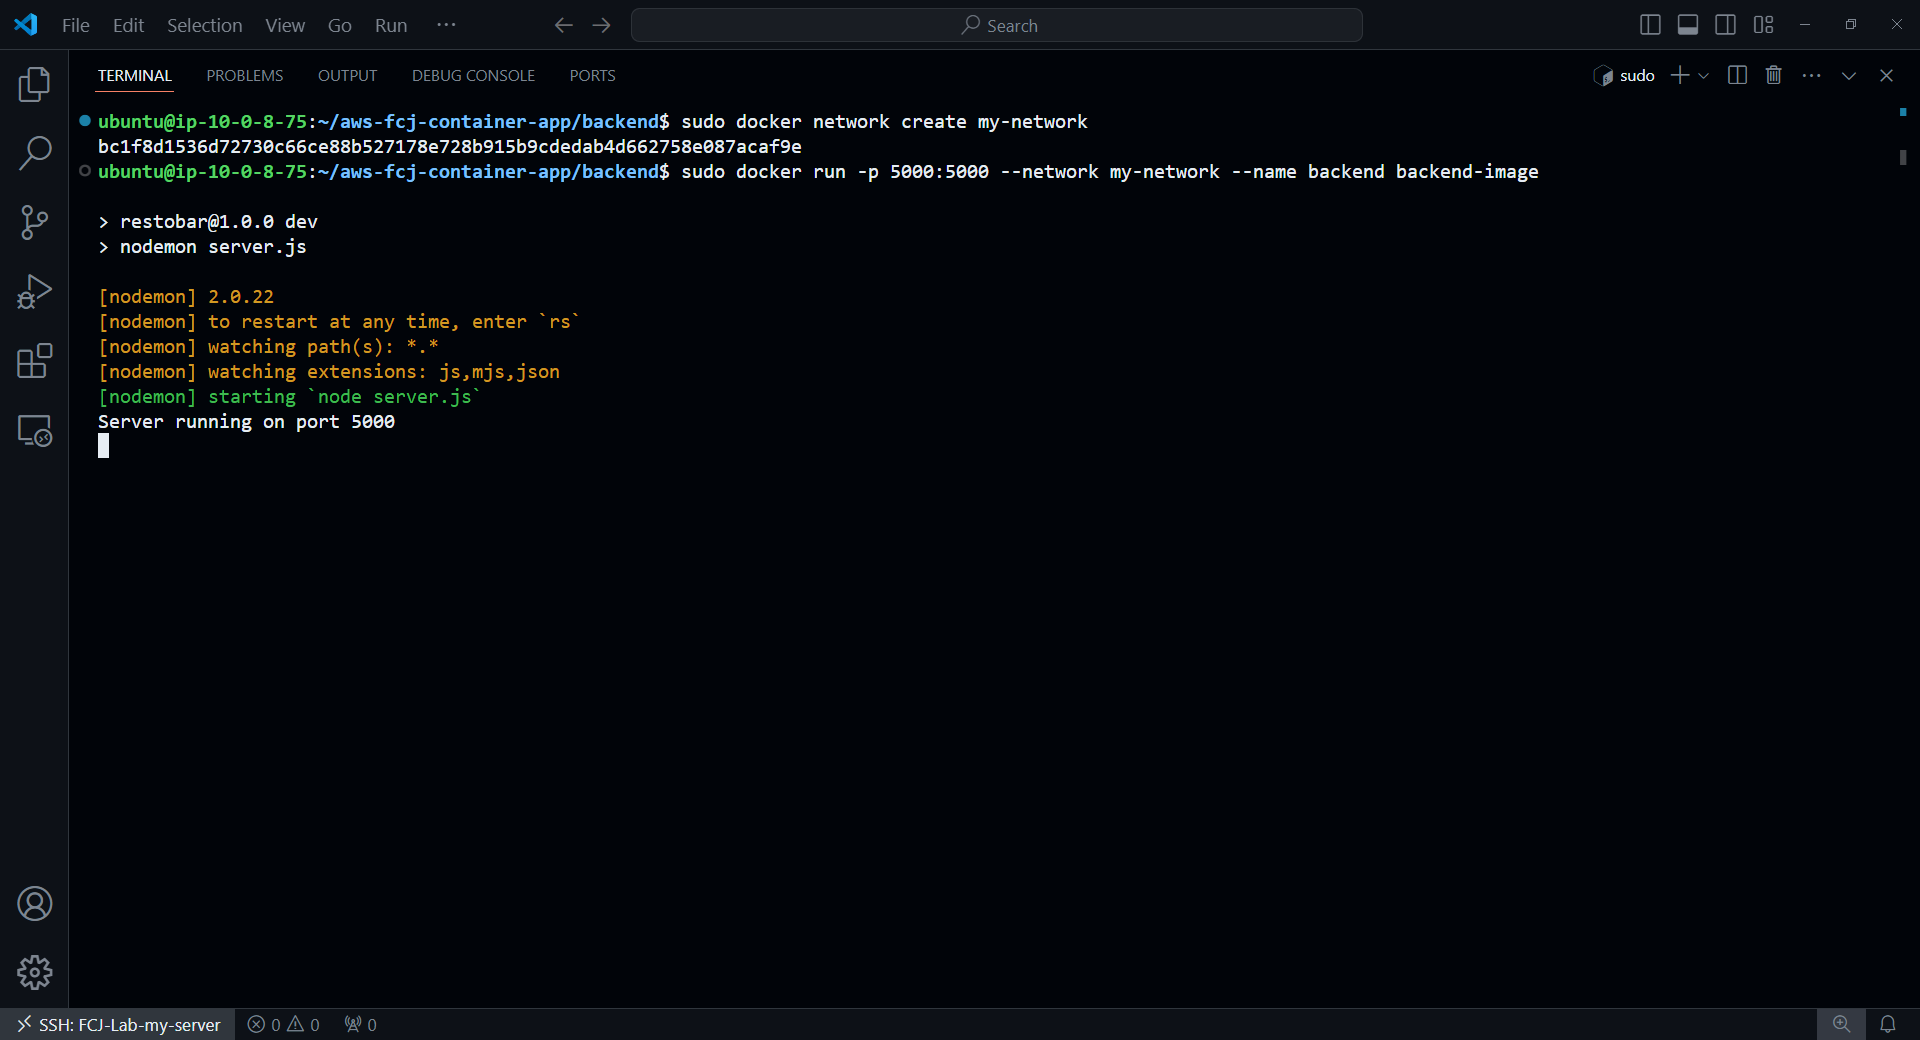Click the 'Server running on port 5000' line
The height and width of the screenshot is (1040, 1920).
246,421
